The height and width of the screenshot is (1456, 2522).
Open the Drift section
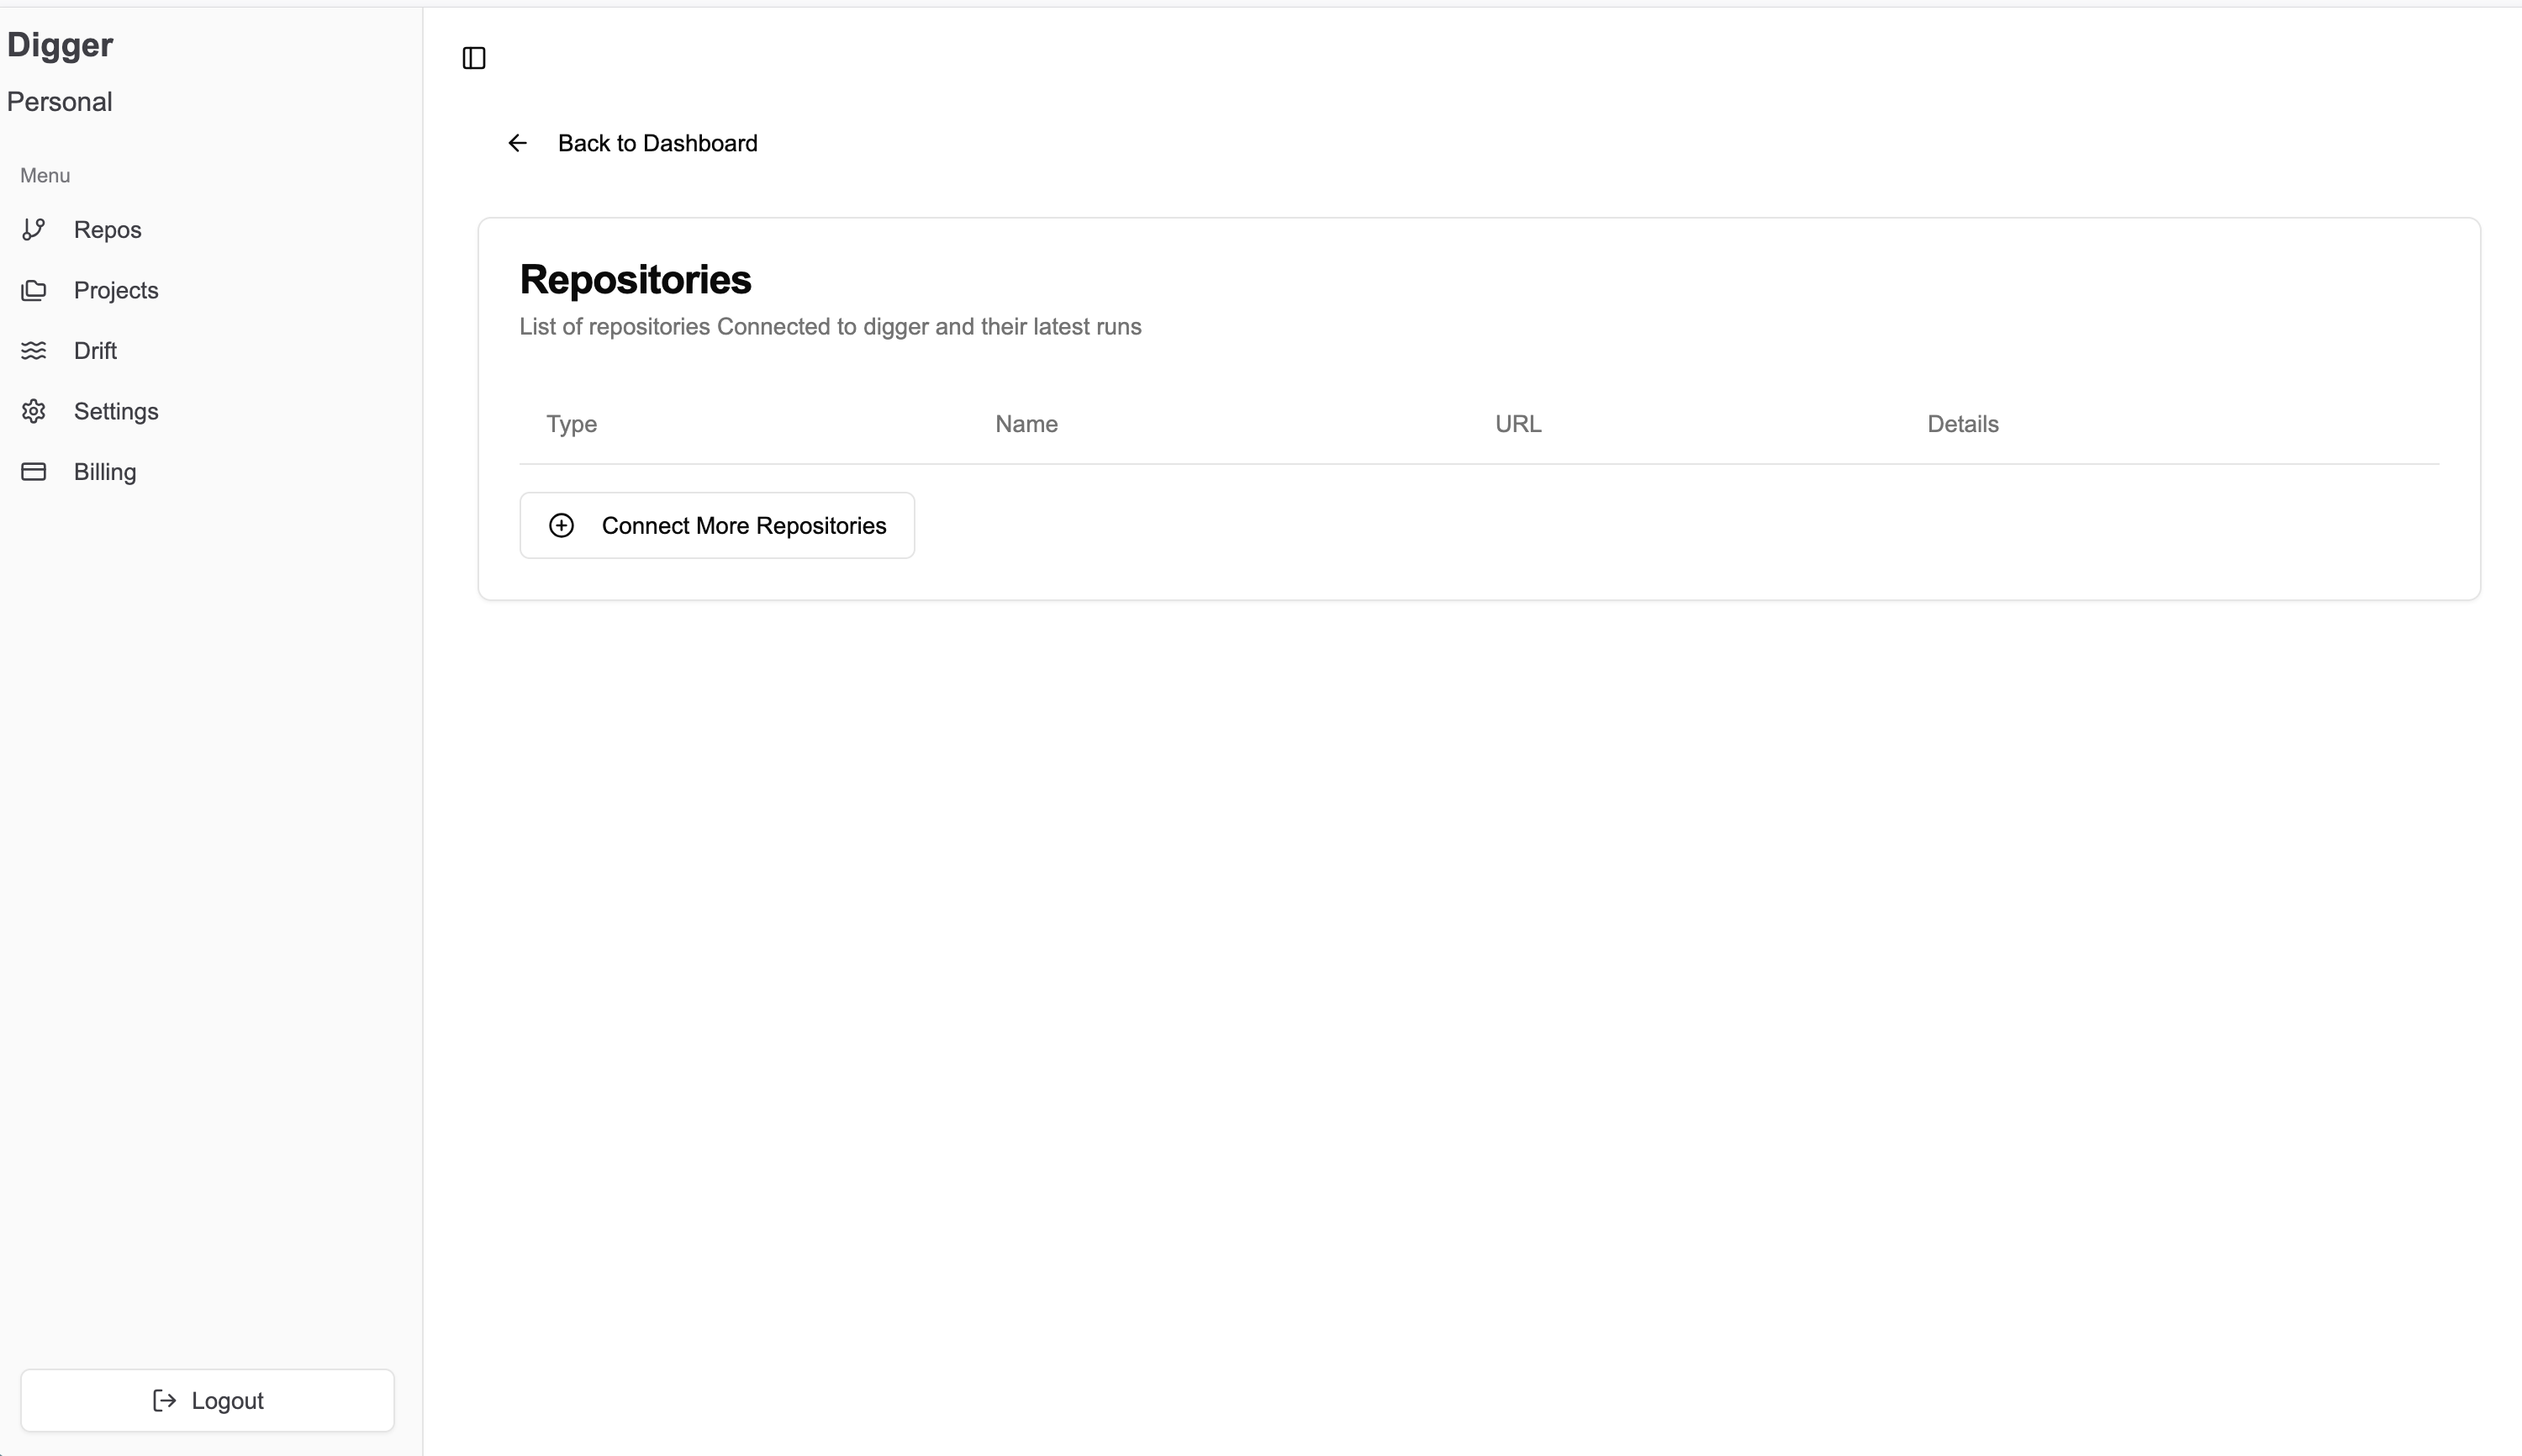point(95,351)
